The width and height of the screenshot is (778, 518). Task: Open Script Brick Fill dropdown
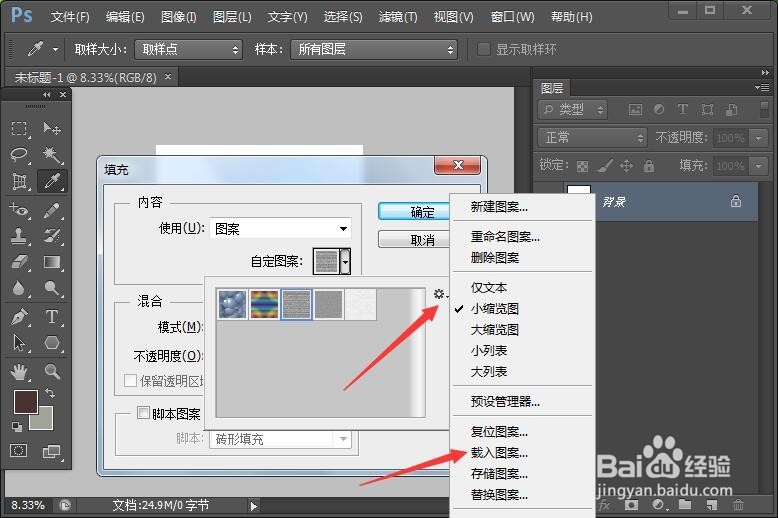[281, 439]
